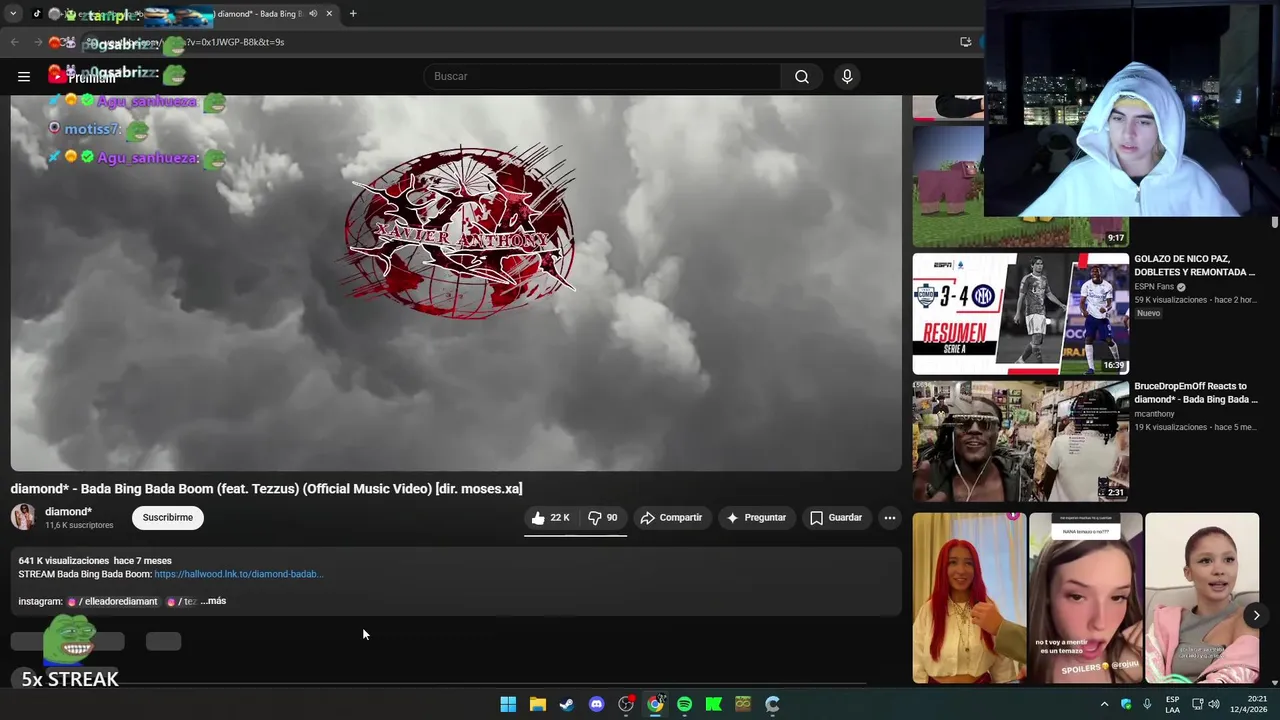1280x720 pixels.
Task: Click the tray microphone icon
Action: click(1147, 704)
